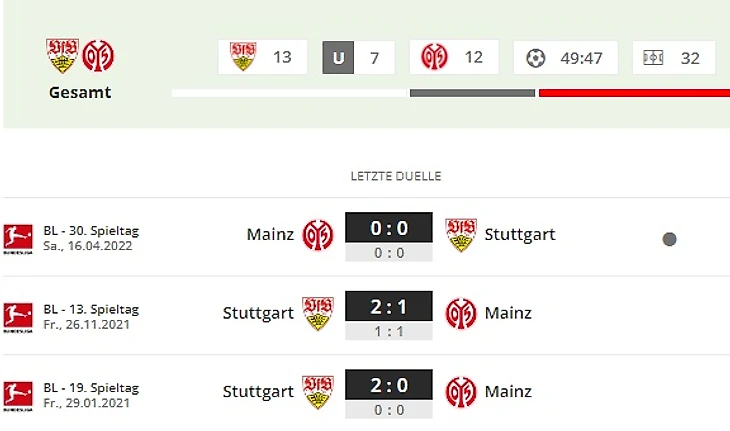Click the Bundesliga logo for the 26.11.2021 match

(x=18, y=315)
